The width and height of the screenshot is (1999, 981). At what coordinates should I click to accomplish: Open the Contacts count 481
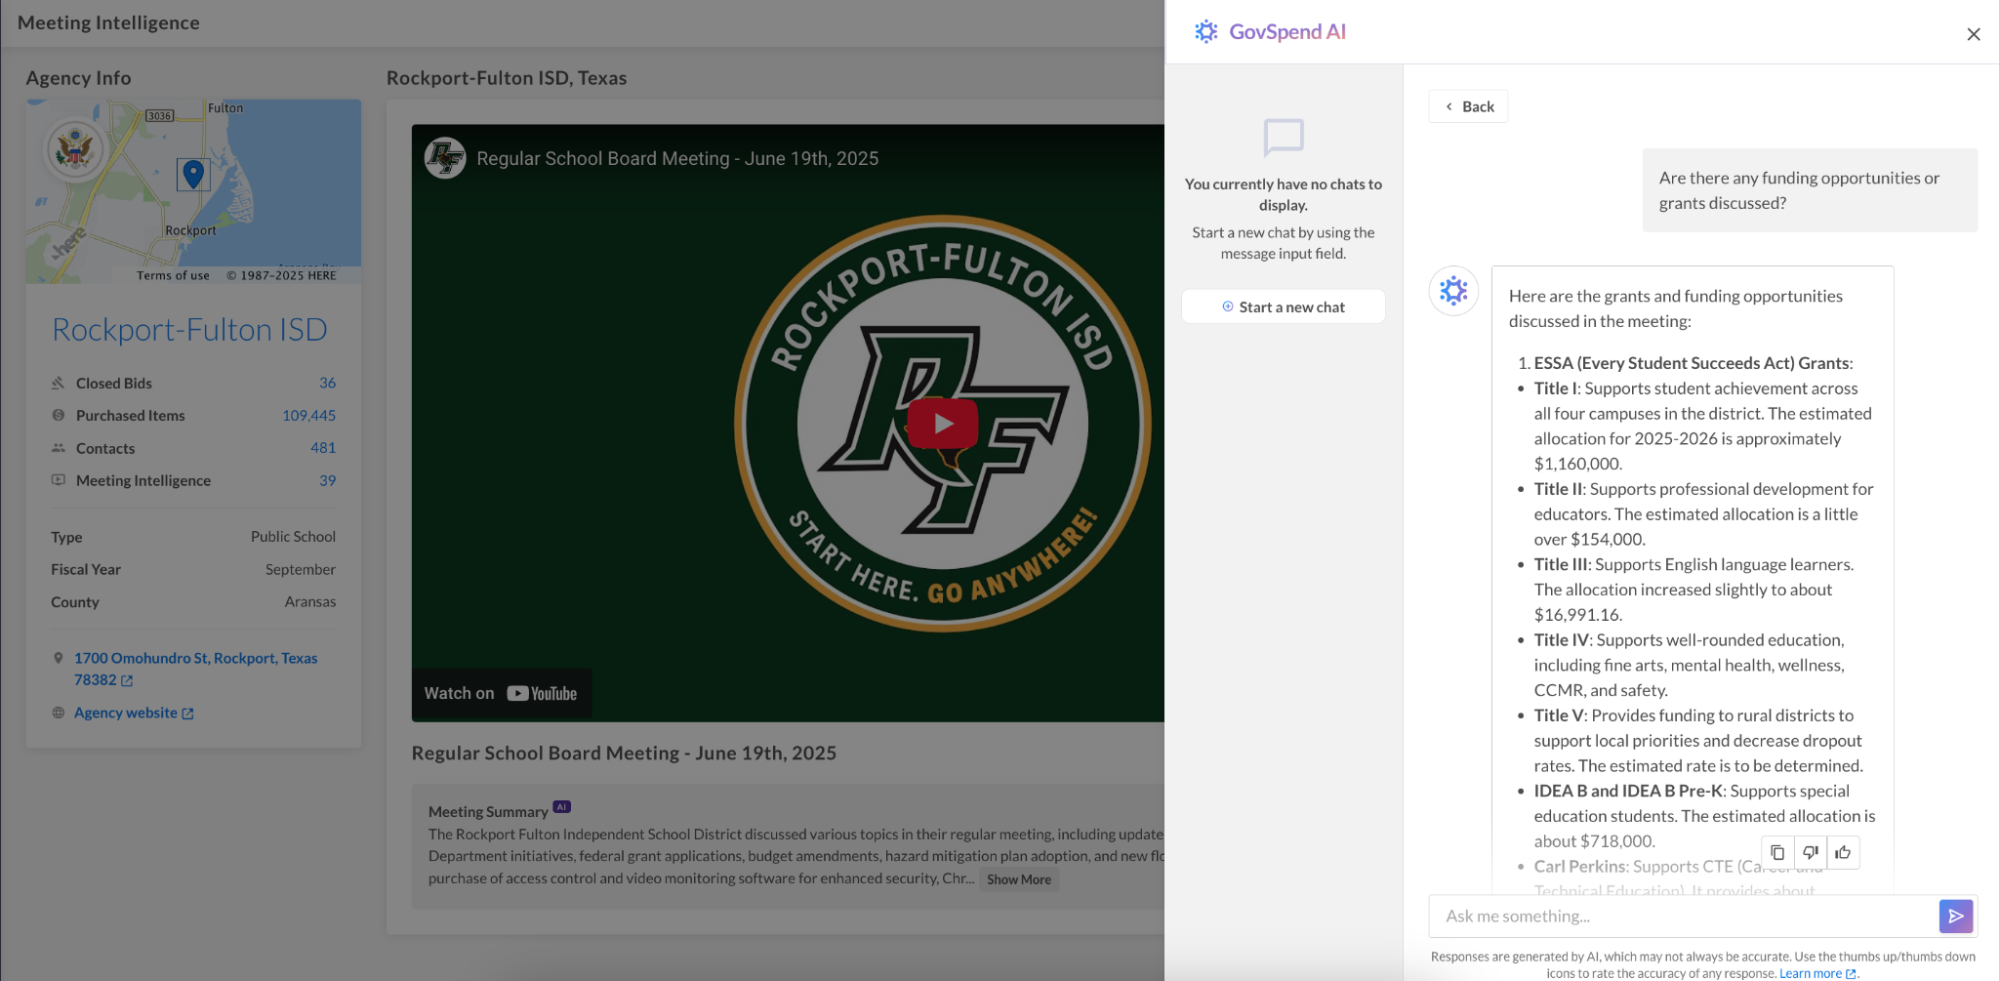click(x=322, y=448)
